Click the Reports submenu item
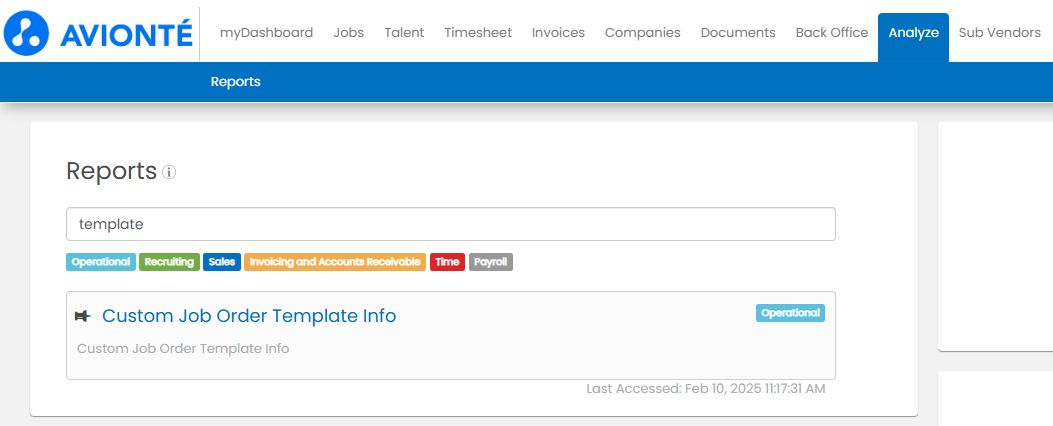The width and height of the screenshot is (1053, 426). click(236, 81)
